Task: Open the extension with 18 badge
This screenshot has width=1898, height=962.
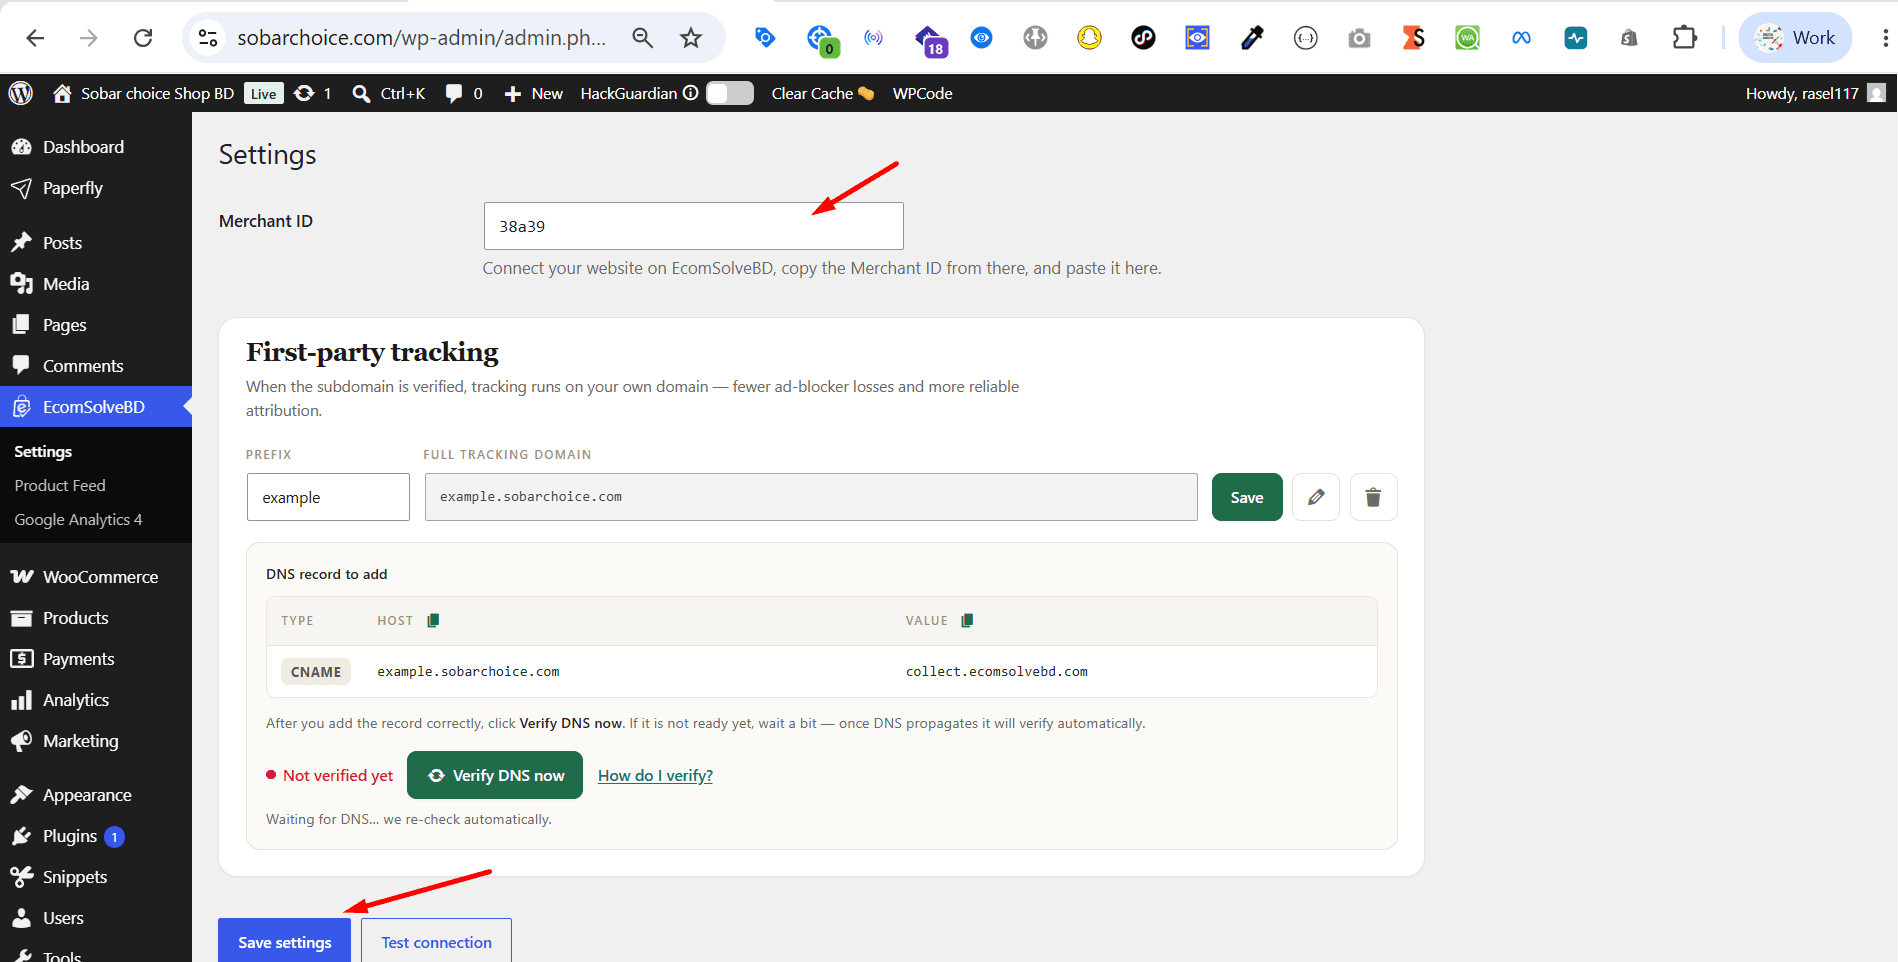Action: click(929, 39)
